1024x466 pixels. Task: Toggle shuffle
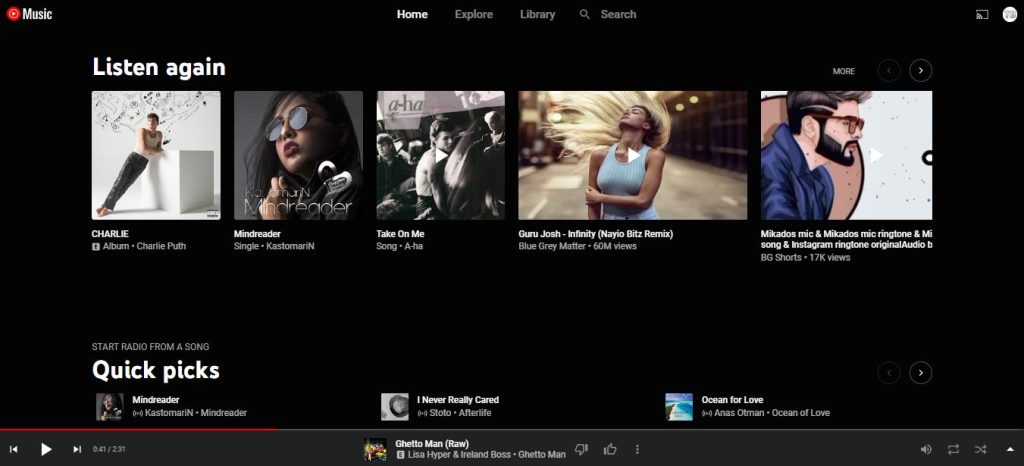click(x=981, y=449)
